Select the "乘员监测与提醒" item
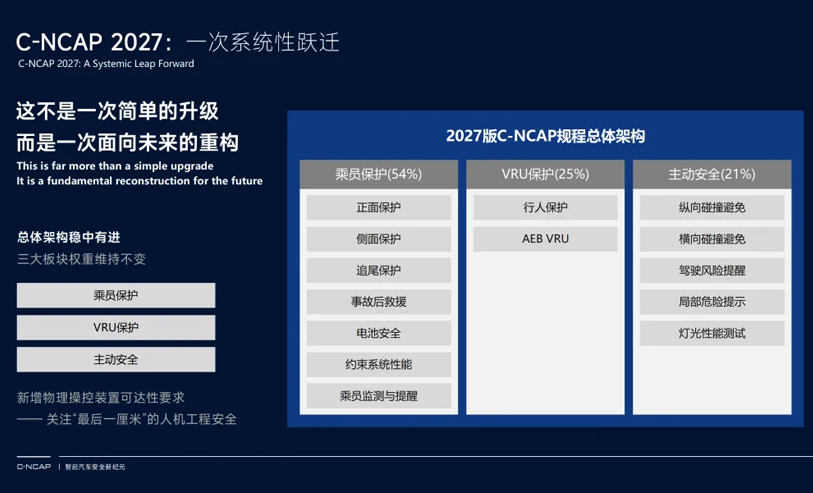This screenshot has width=813, height=493. 379,396
